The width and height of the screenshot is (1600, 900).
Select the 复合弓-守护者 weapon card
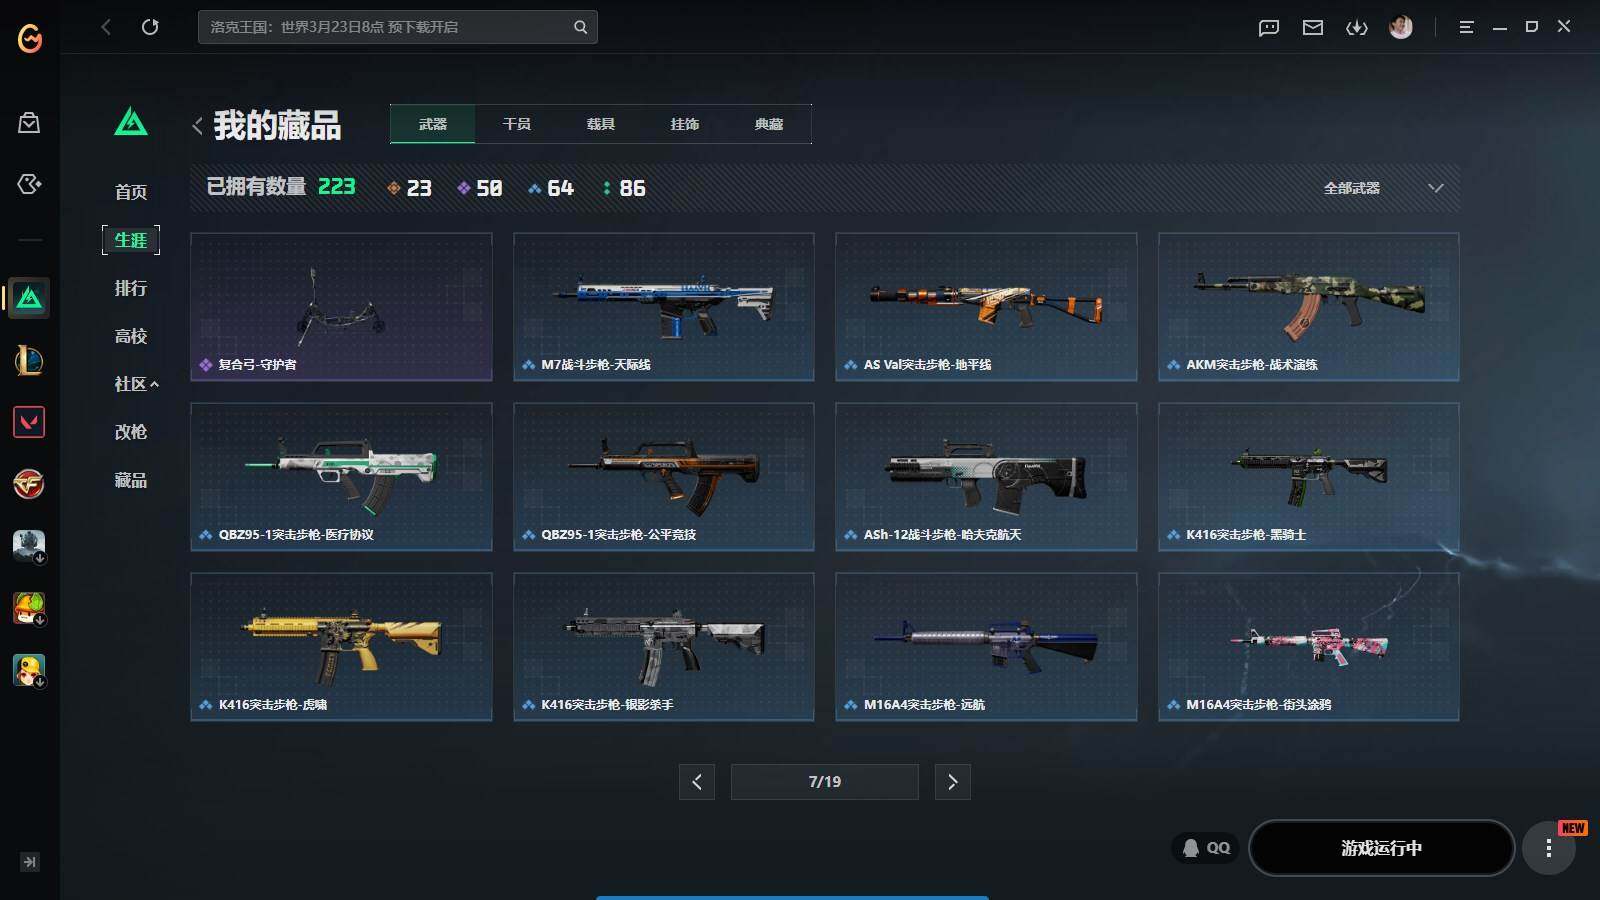pyautogui.click(x=341, y=307)
